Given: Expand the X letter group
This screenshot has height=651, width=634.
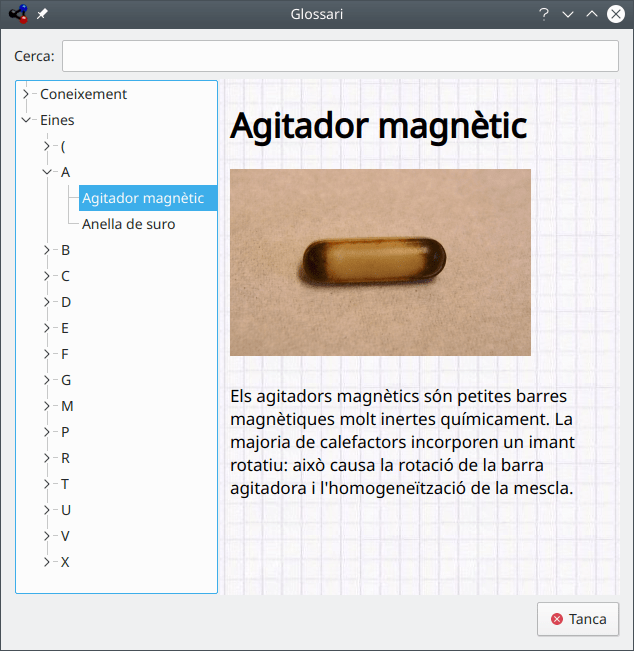Looking at the screenshot, I should [x=47, y=562].
